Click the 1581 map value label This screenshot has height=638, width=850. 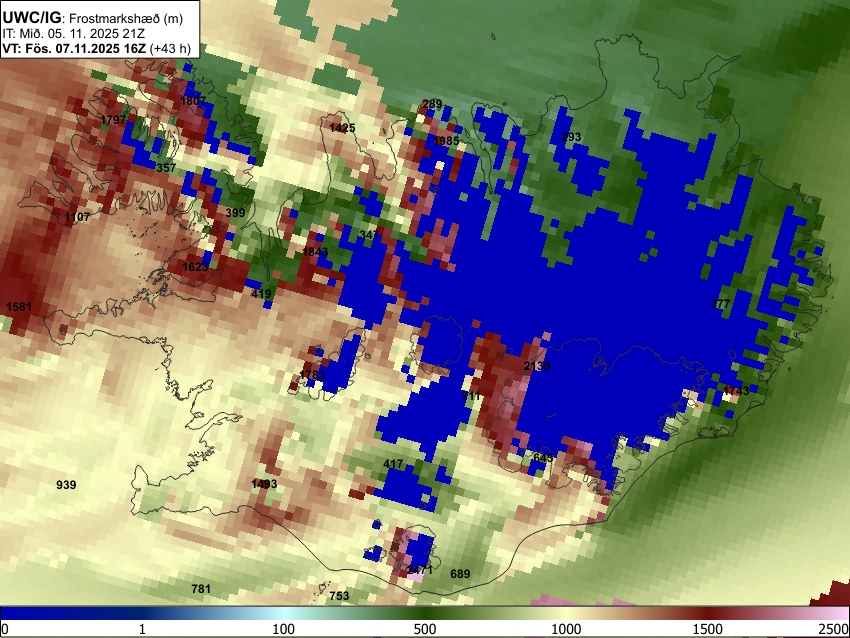click(x=19, y=307)
